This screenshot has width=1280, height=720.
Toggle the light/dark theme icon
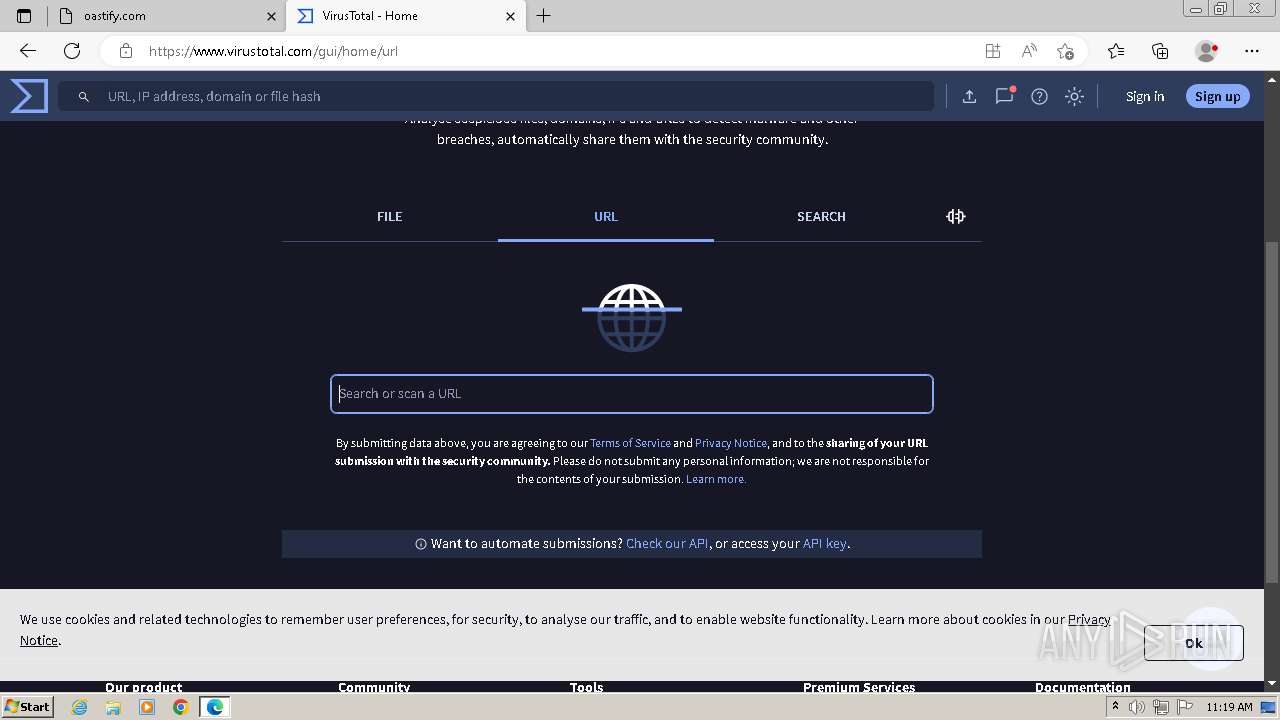[x=1074, y=96]
